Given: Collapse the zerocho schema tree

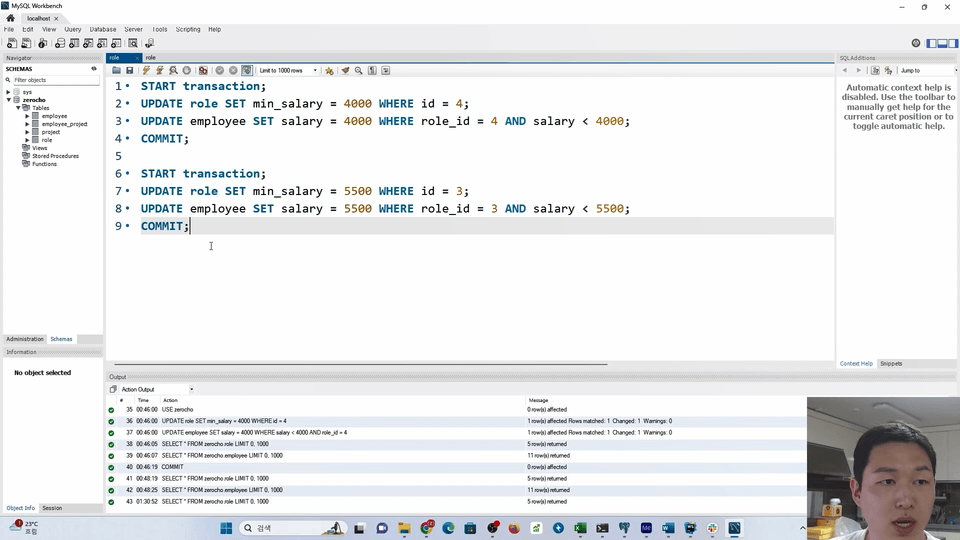Looking at the screenshot, I should pos(8,100).
